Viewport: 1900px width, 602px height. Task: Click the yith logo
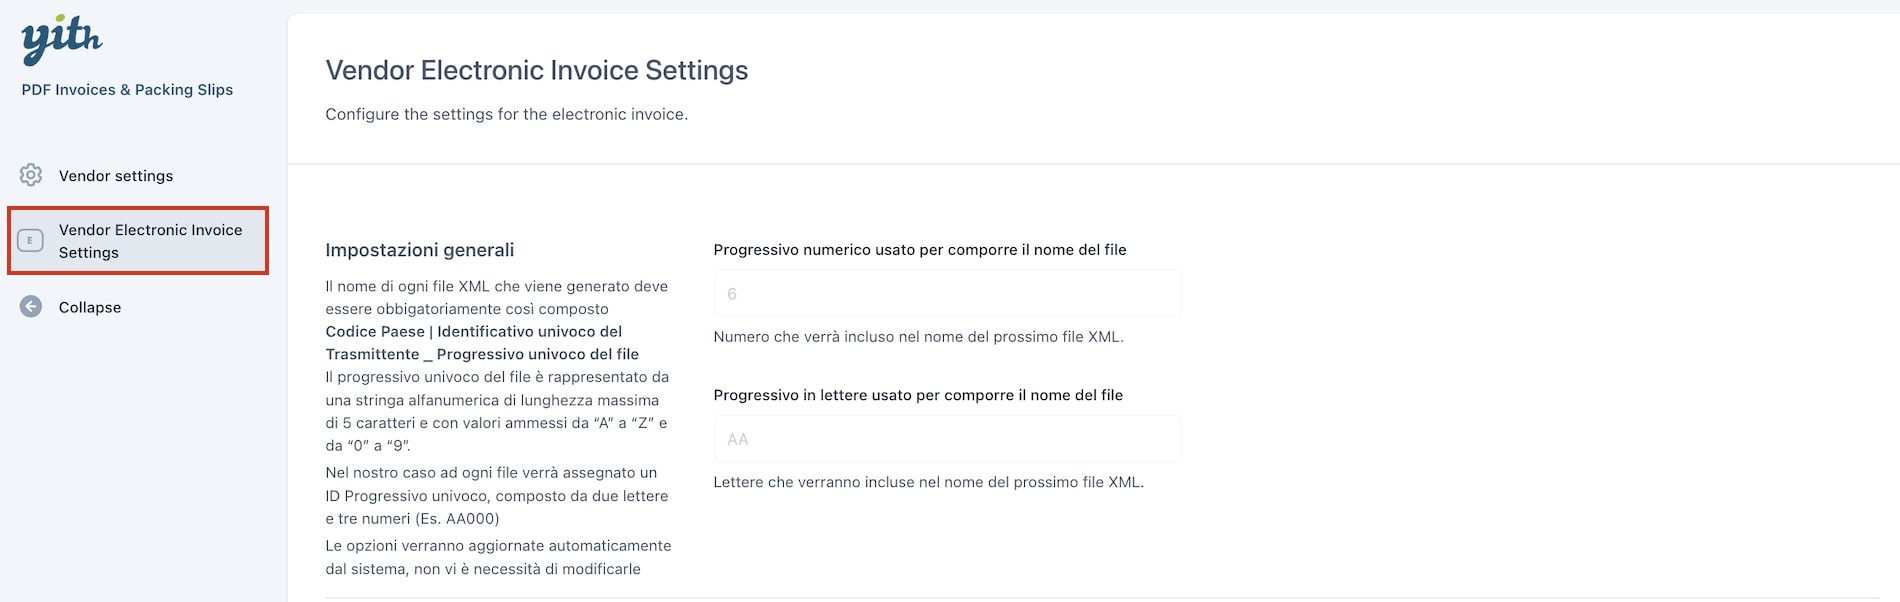click(x=62, y=40)
